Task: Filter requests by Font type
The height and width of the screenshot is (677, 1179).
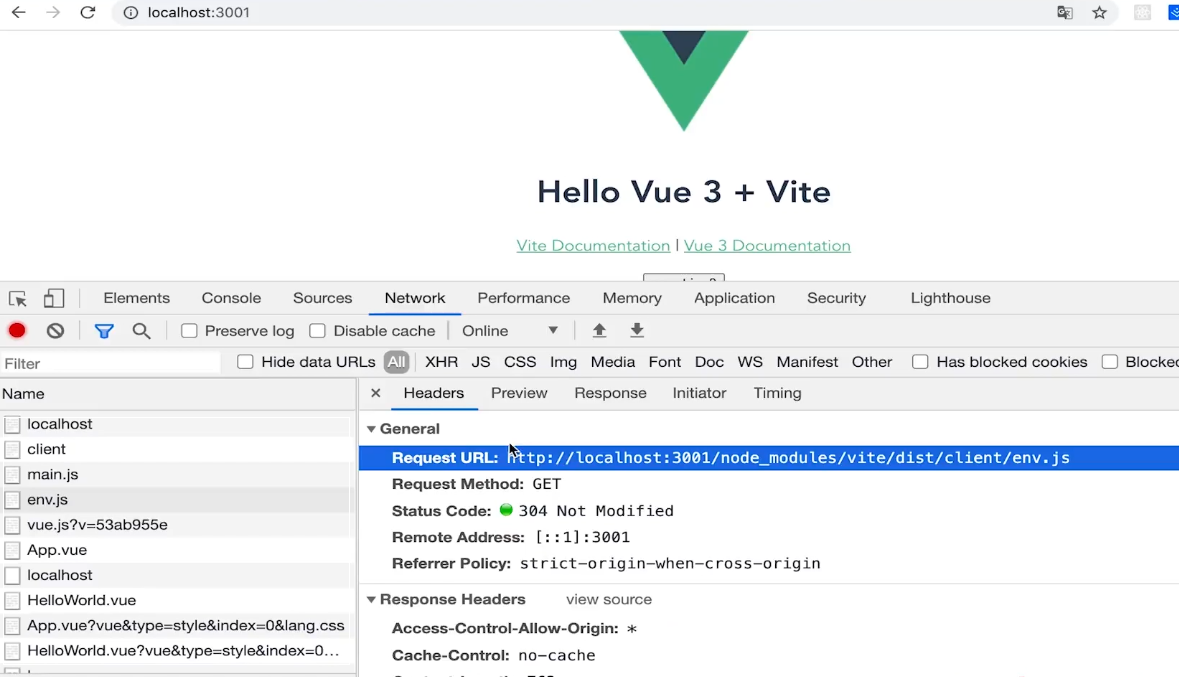Action: [665, 362]
